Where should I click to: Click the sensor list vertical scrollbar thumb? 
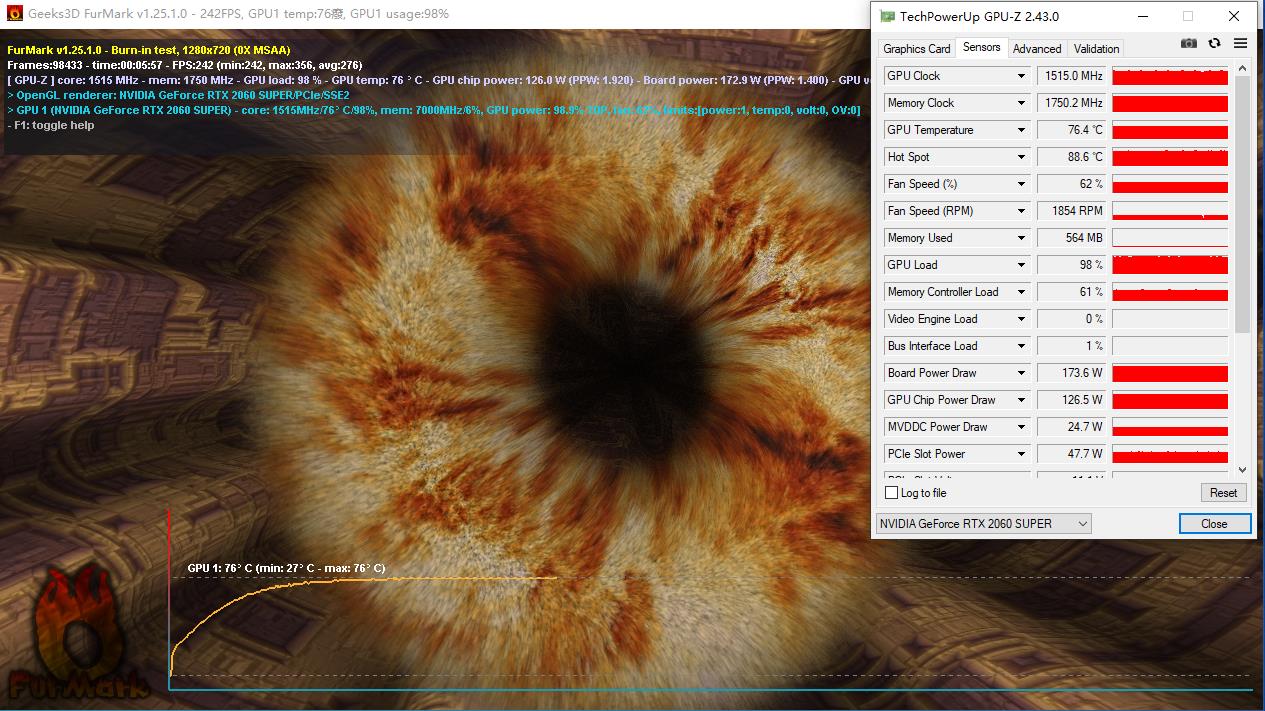click(1242, 200)
